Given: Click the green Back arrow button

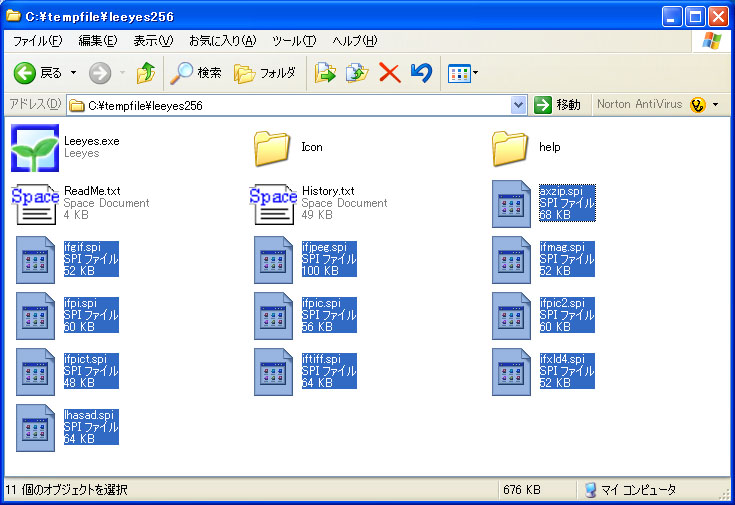Looking at the screenshot, I should 24,73.
